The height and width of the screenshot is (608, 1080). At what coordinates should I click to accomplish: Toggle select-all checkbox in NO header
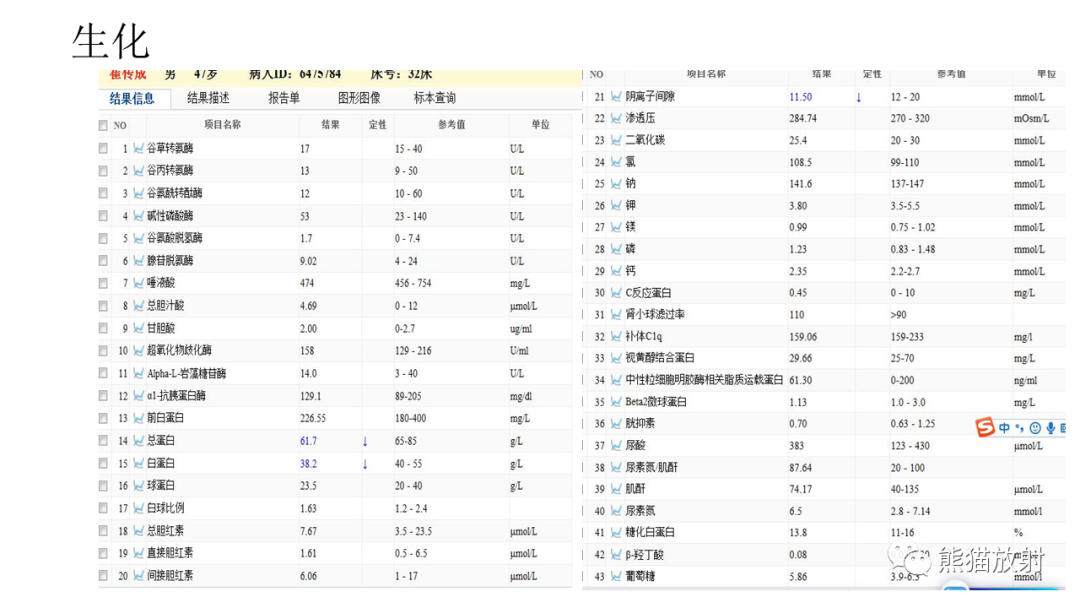point(103,125)
